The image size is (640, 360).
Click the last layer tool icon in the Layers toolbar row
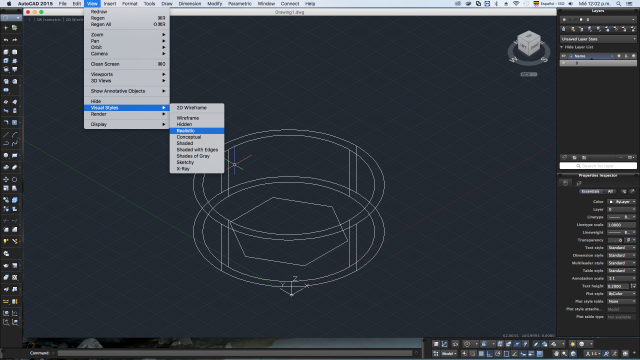point(633,29)
